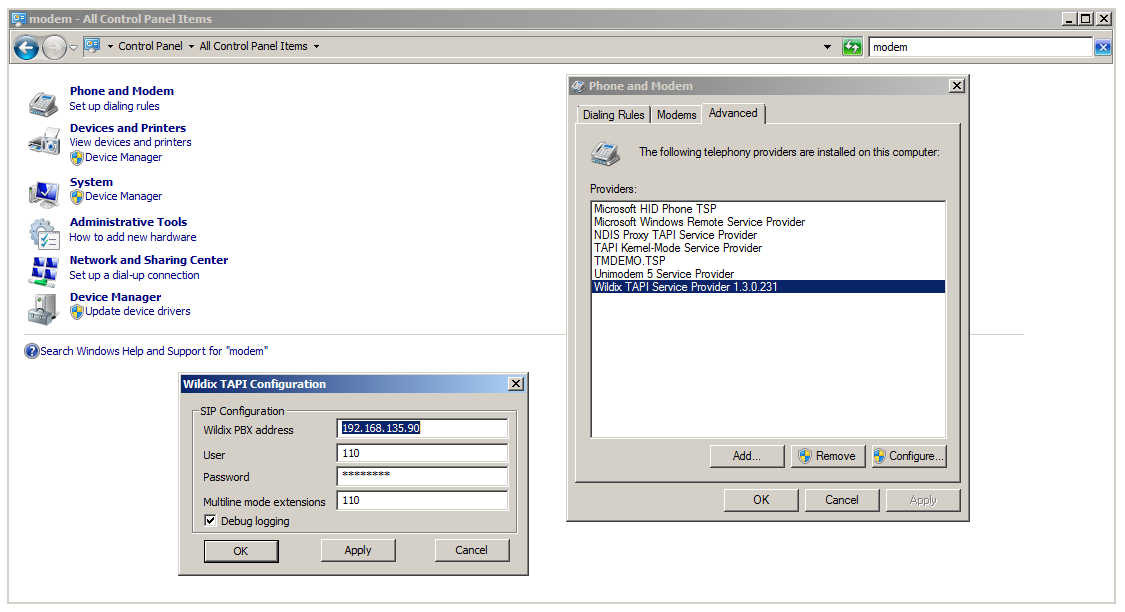Open View devices and printers link
The image size is (1125, 612).
130,142
